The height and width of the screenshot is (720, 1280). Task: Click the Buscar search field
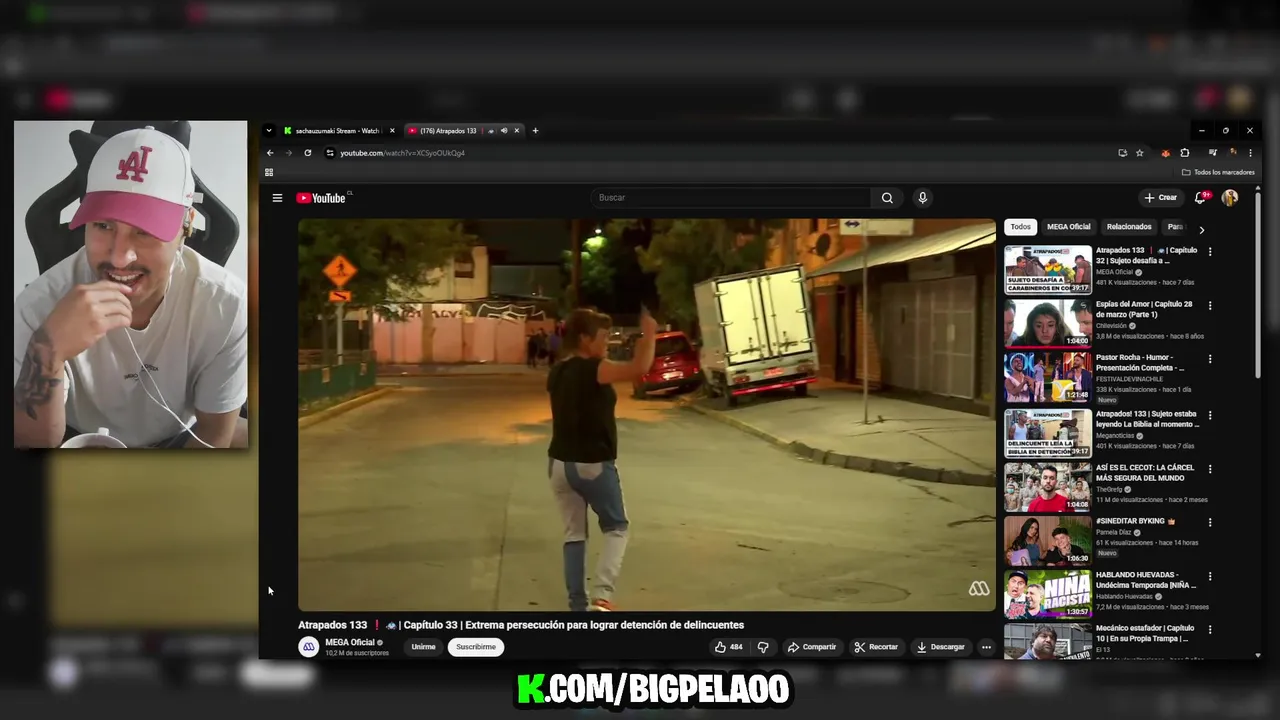732,198
